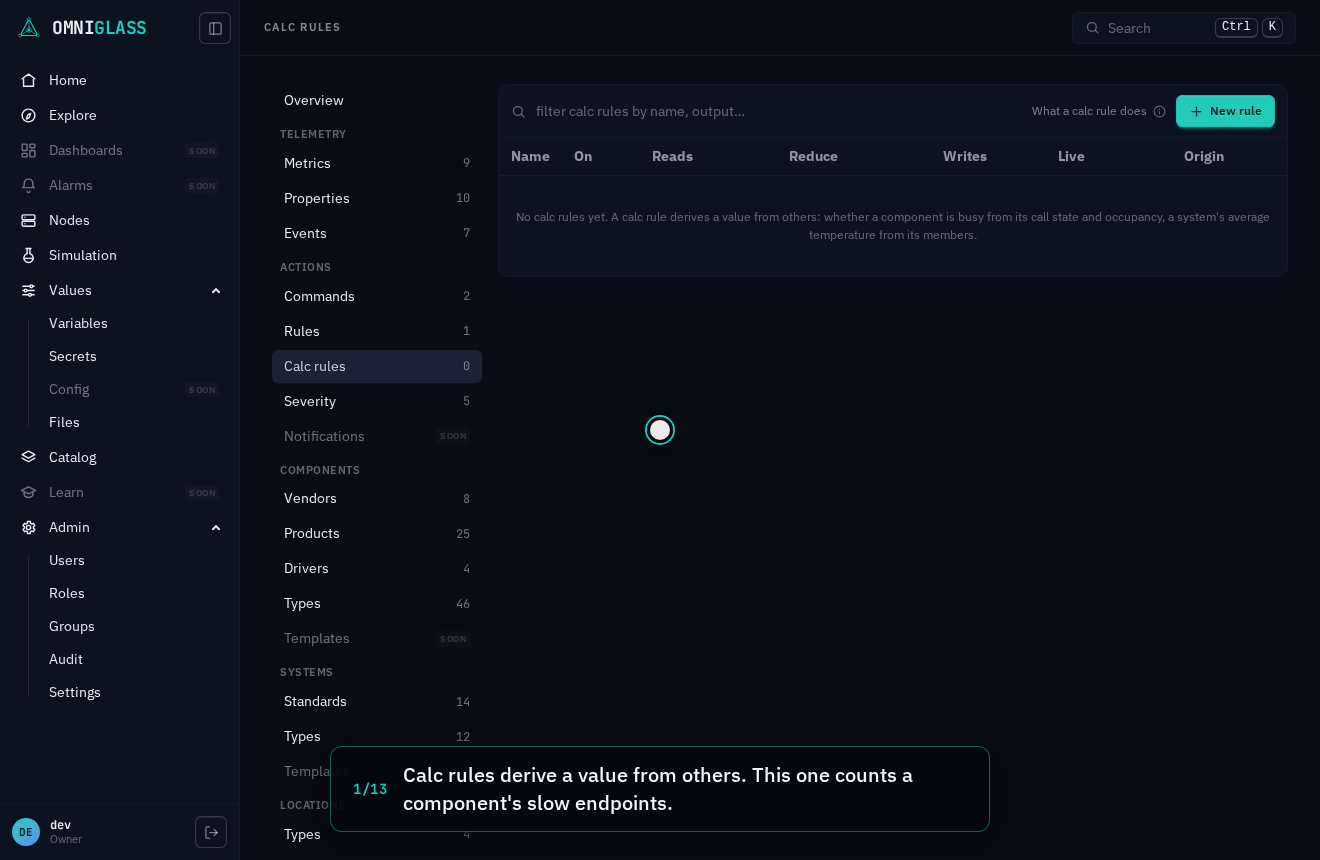This screenshot has height=860, width=1320.
Task: Open the Variables page
Action: (78, 323)
